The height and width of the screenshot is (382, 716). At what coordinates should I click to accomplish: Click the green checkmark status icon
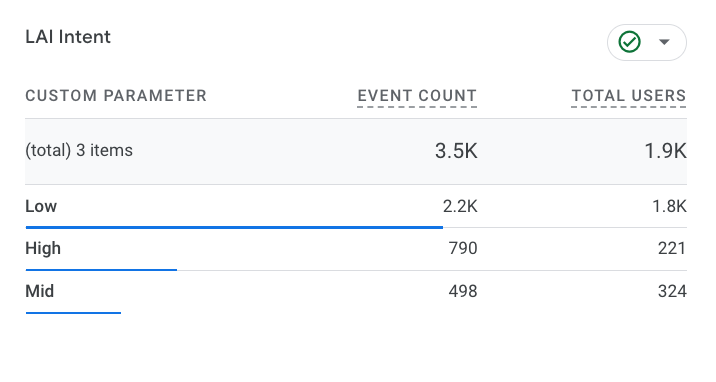click(629, 42)
